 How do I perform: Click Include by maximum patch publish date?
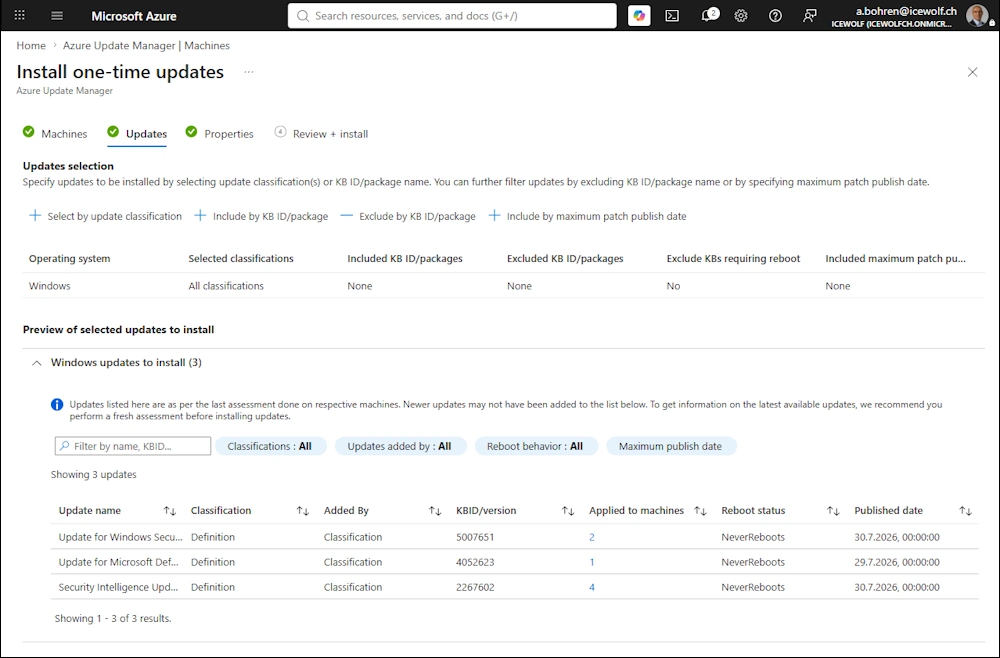click(587, 216)
